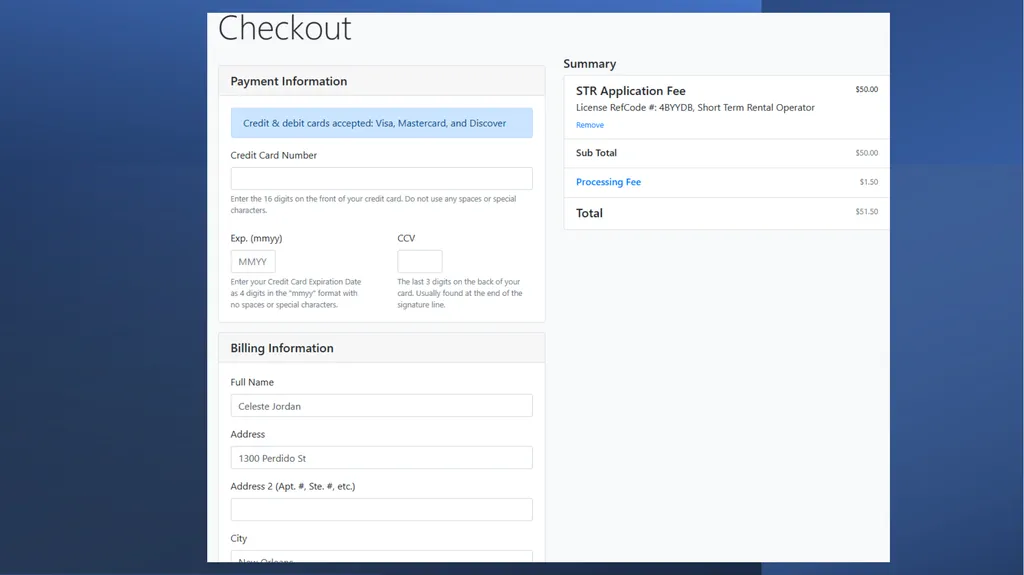Click the City label
The image size is (1024, 575).
[x=238, y=538]
